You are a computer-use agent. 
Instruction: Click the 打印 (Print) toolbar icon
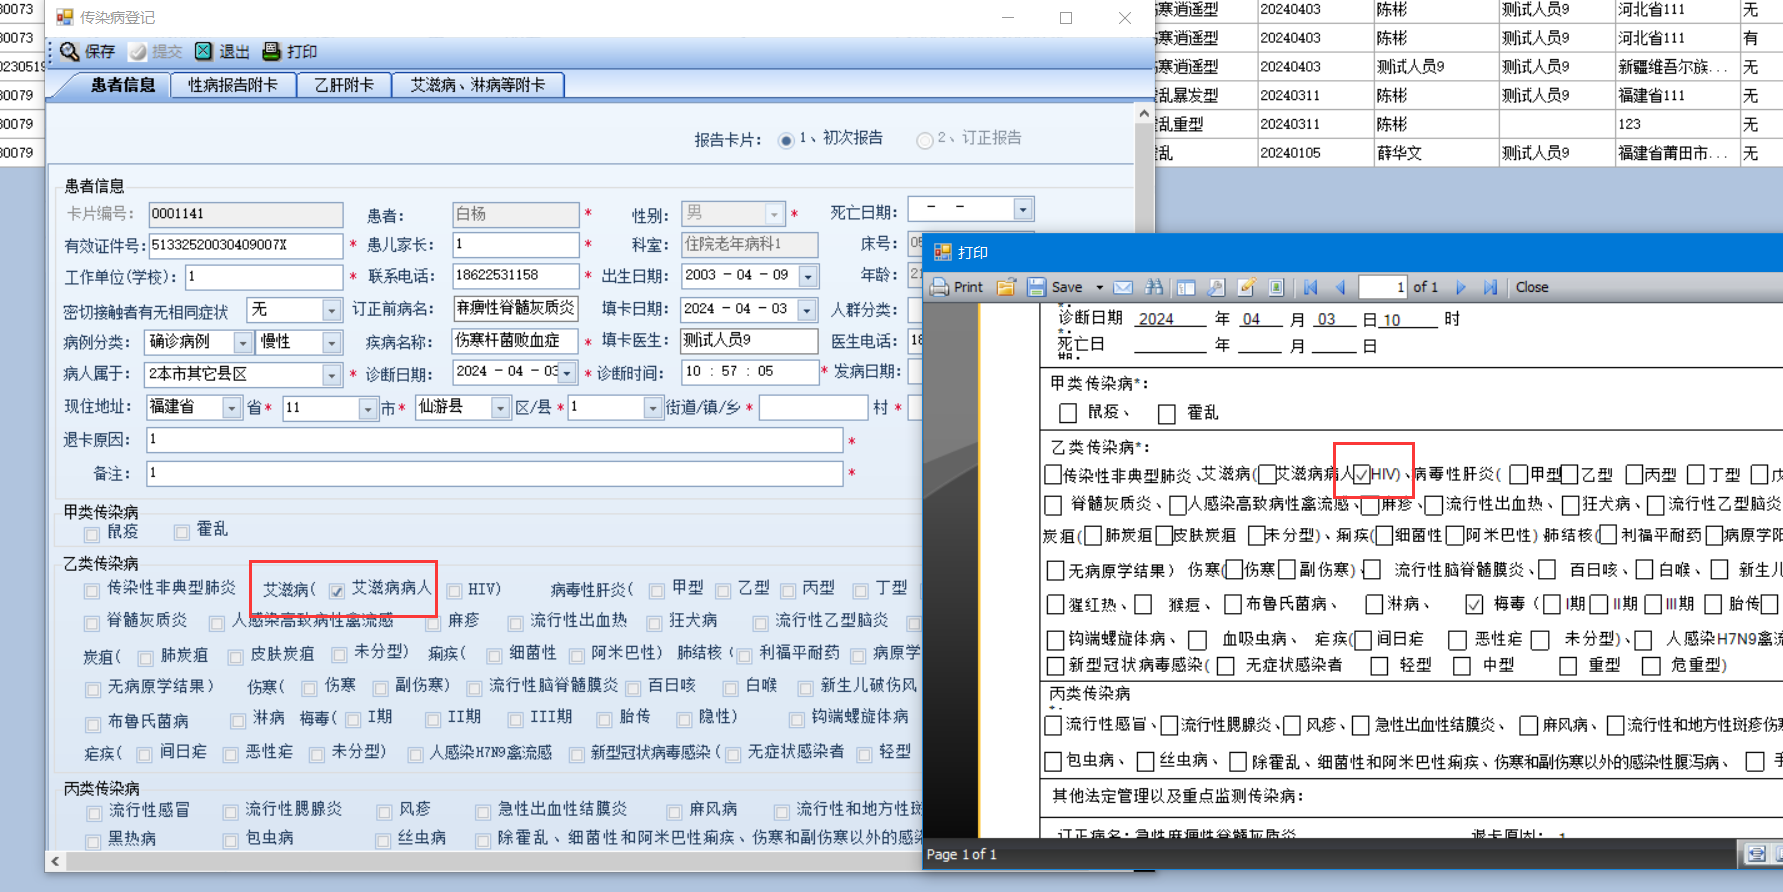click(x=271, y=51)
